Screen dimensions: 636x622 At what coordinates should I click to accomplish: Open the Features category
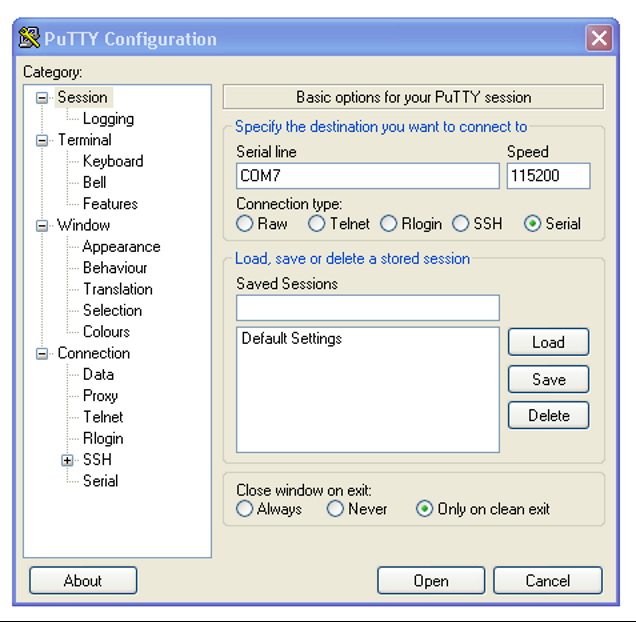(x=110, y=204)
